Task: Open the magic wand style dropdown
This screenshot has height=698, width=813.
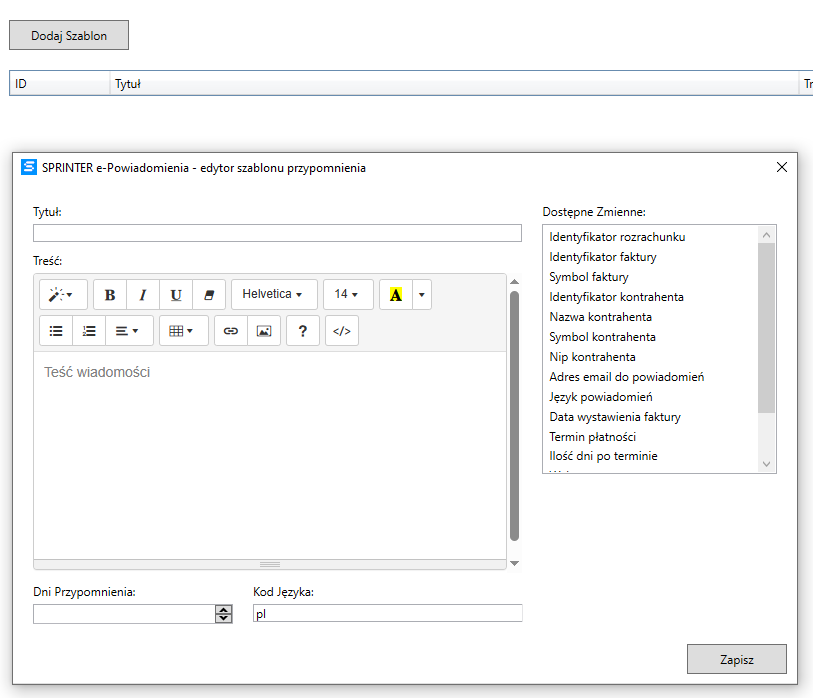Action: click(x=63, y=295)
